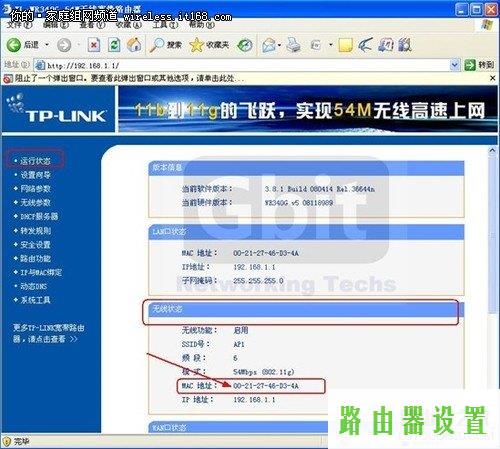Click the IE Back button

pos(23,44)
